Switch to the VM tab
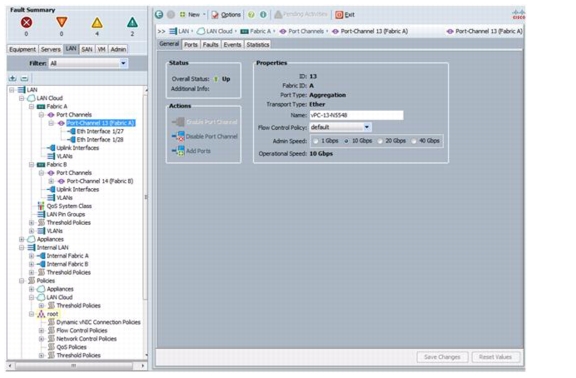This screenshot has height=378, width=576. pyautogui.click(x=101, y=49)
